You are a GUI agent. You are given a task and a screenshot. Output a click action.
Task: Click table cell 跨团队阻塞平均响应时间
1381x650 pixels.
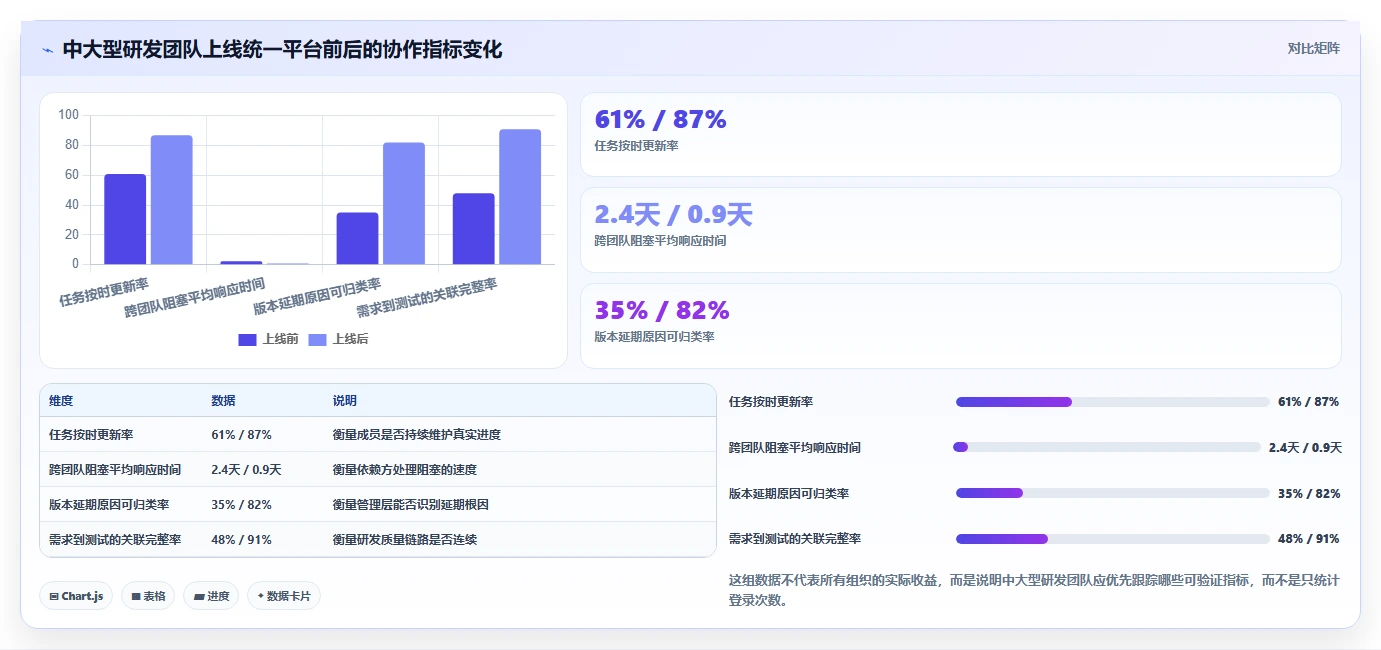point(115,470)
